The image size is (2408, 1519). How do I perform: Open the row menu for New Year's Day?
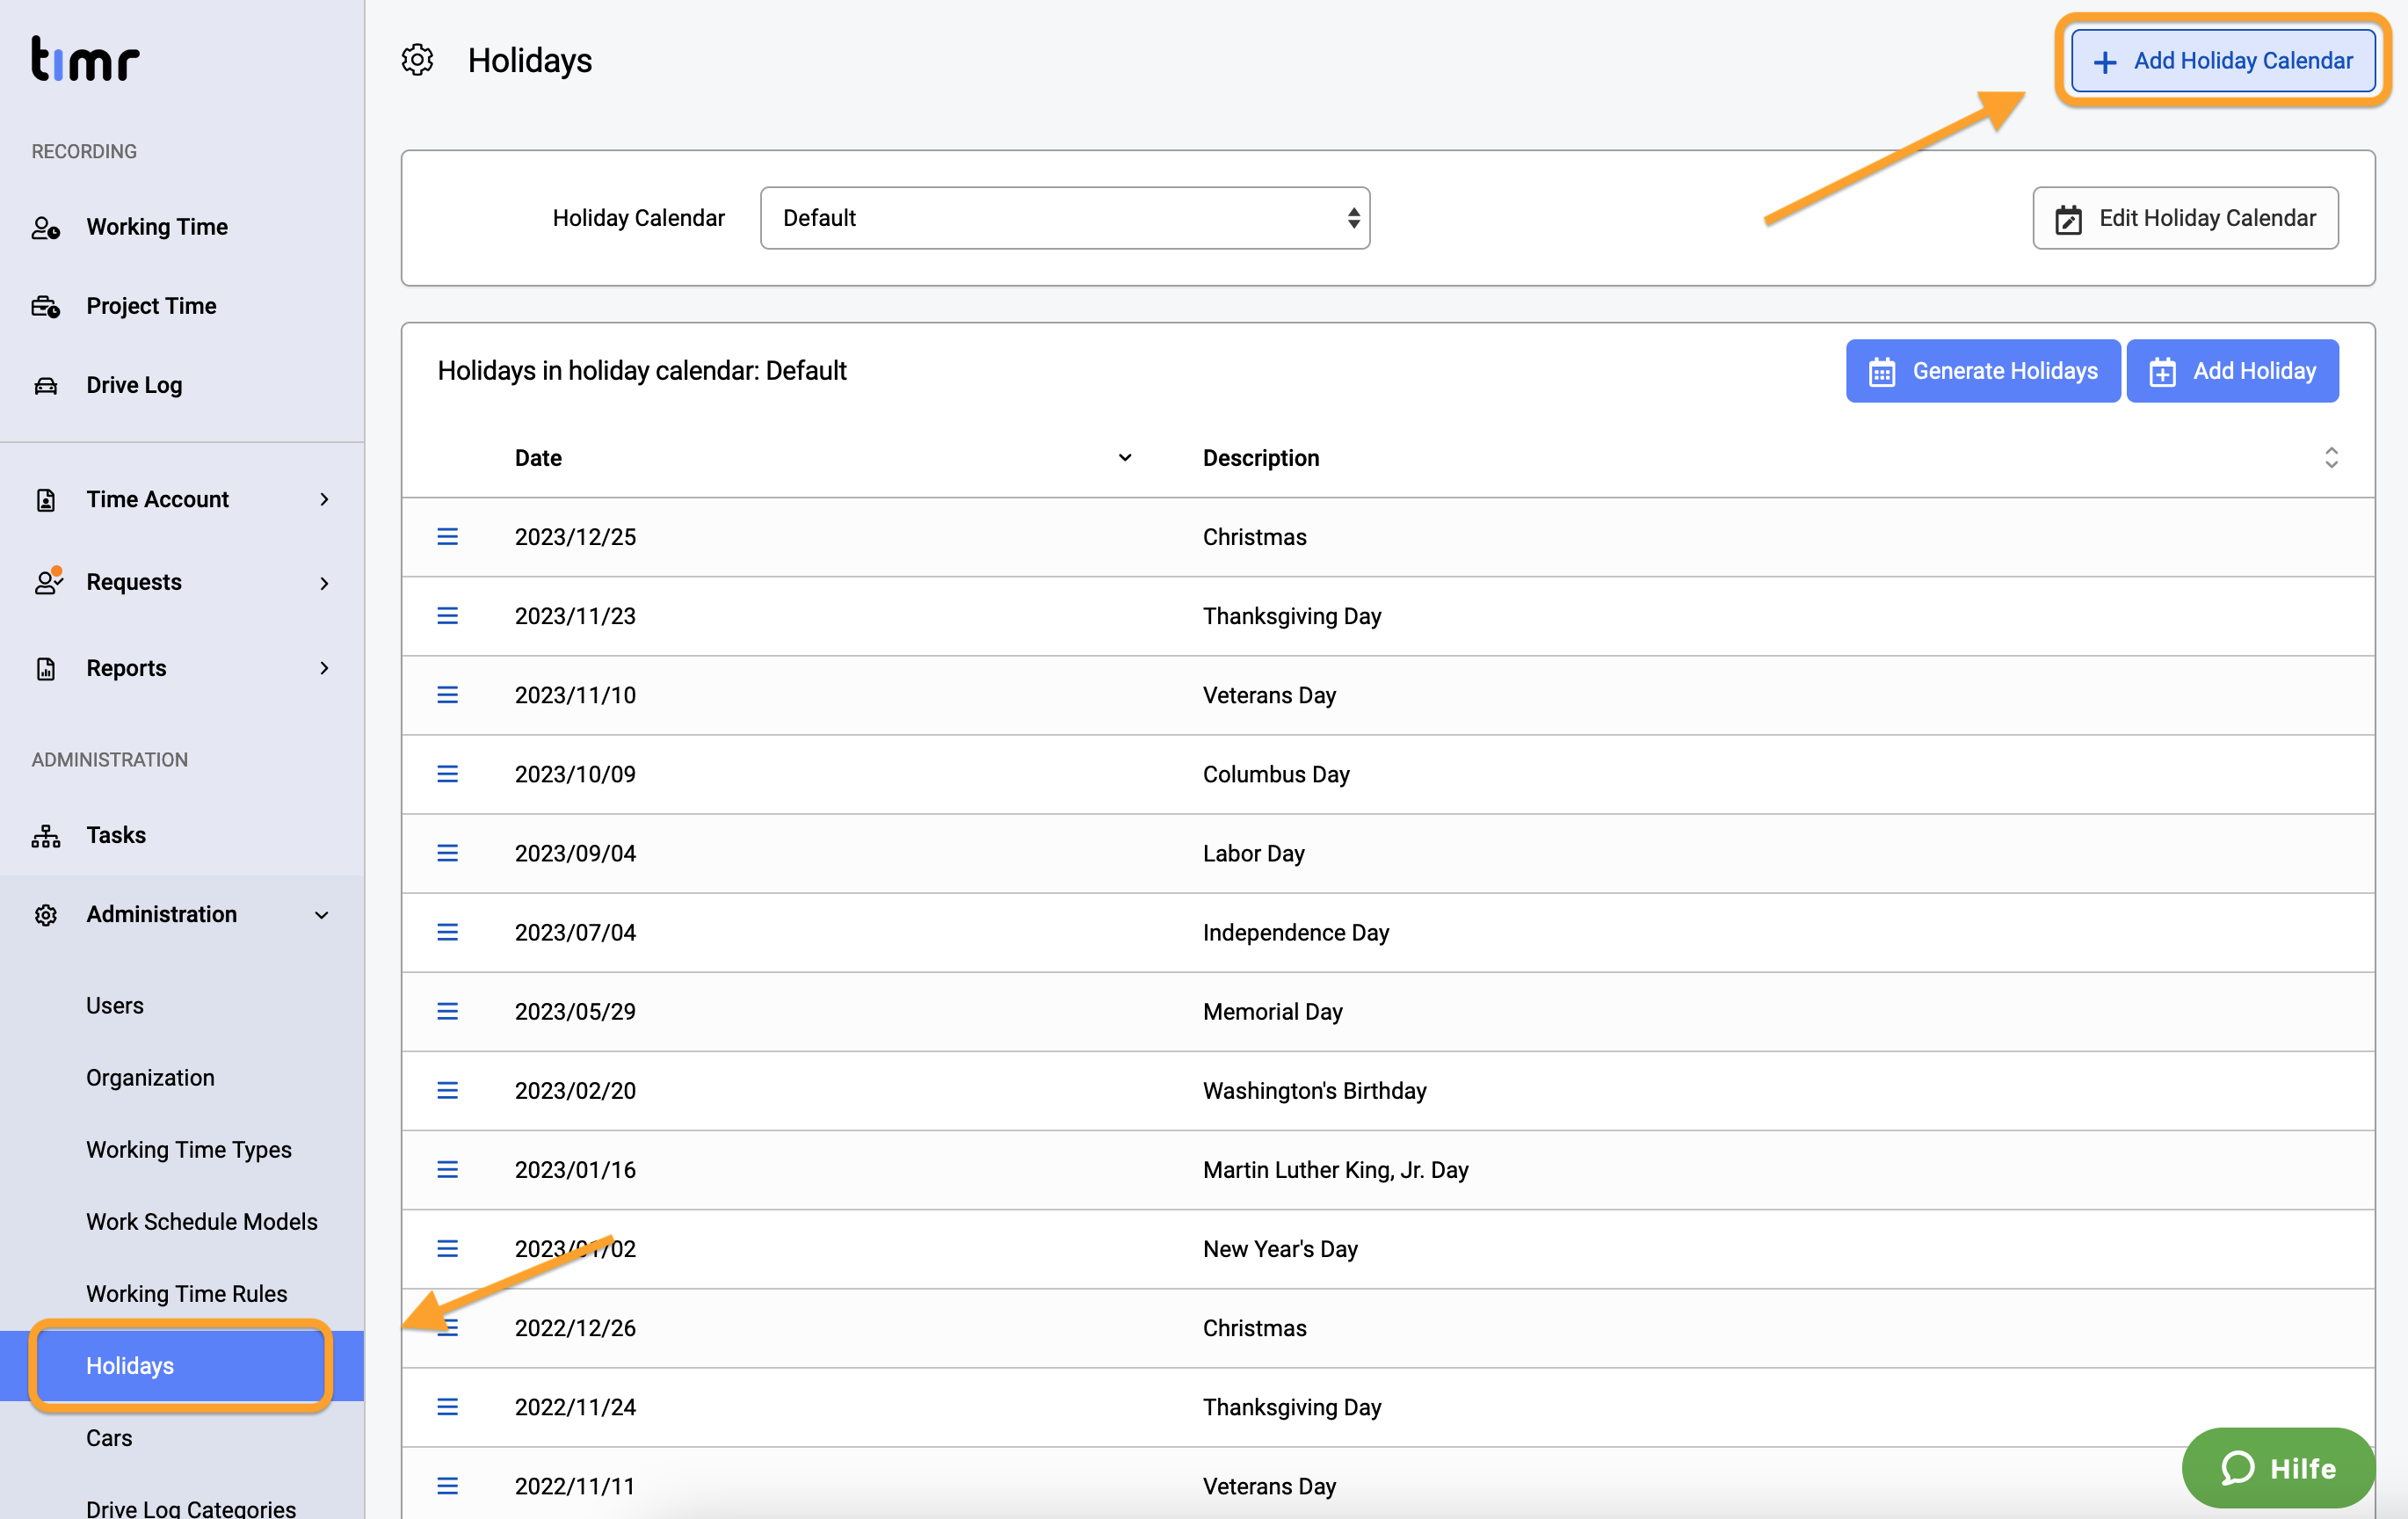point(447,1248)
